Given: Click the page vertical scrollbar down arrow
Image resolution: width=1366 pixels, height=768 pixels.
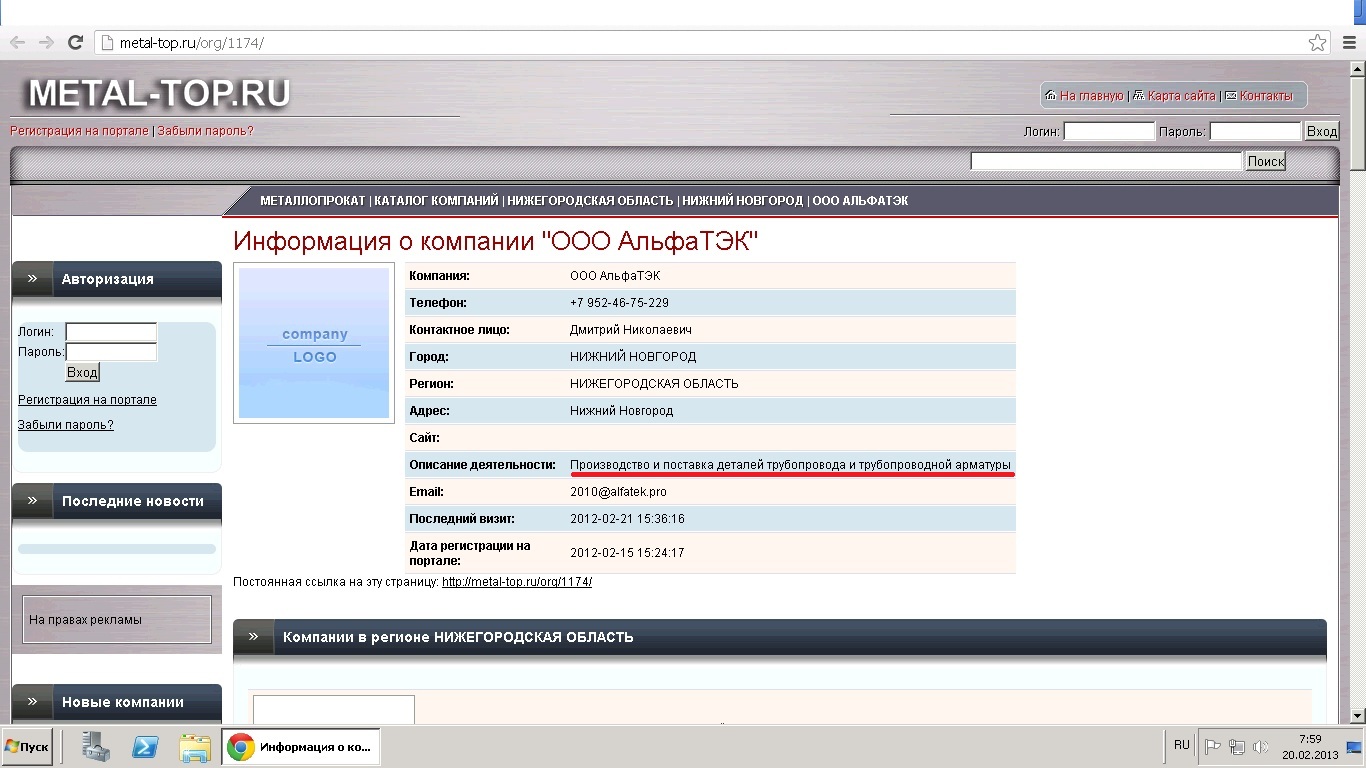Looking at the screenshot, I should (1357, 716).
